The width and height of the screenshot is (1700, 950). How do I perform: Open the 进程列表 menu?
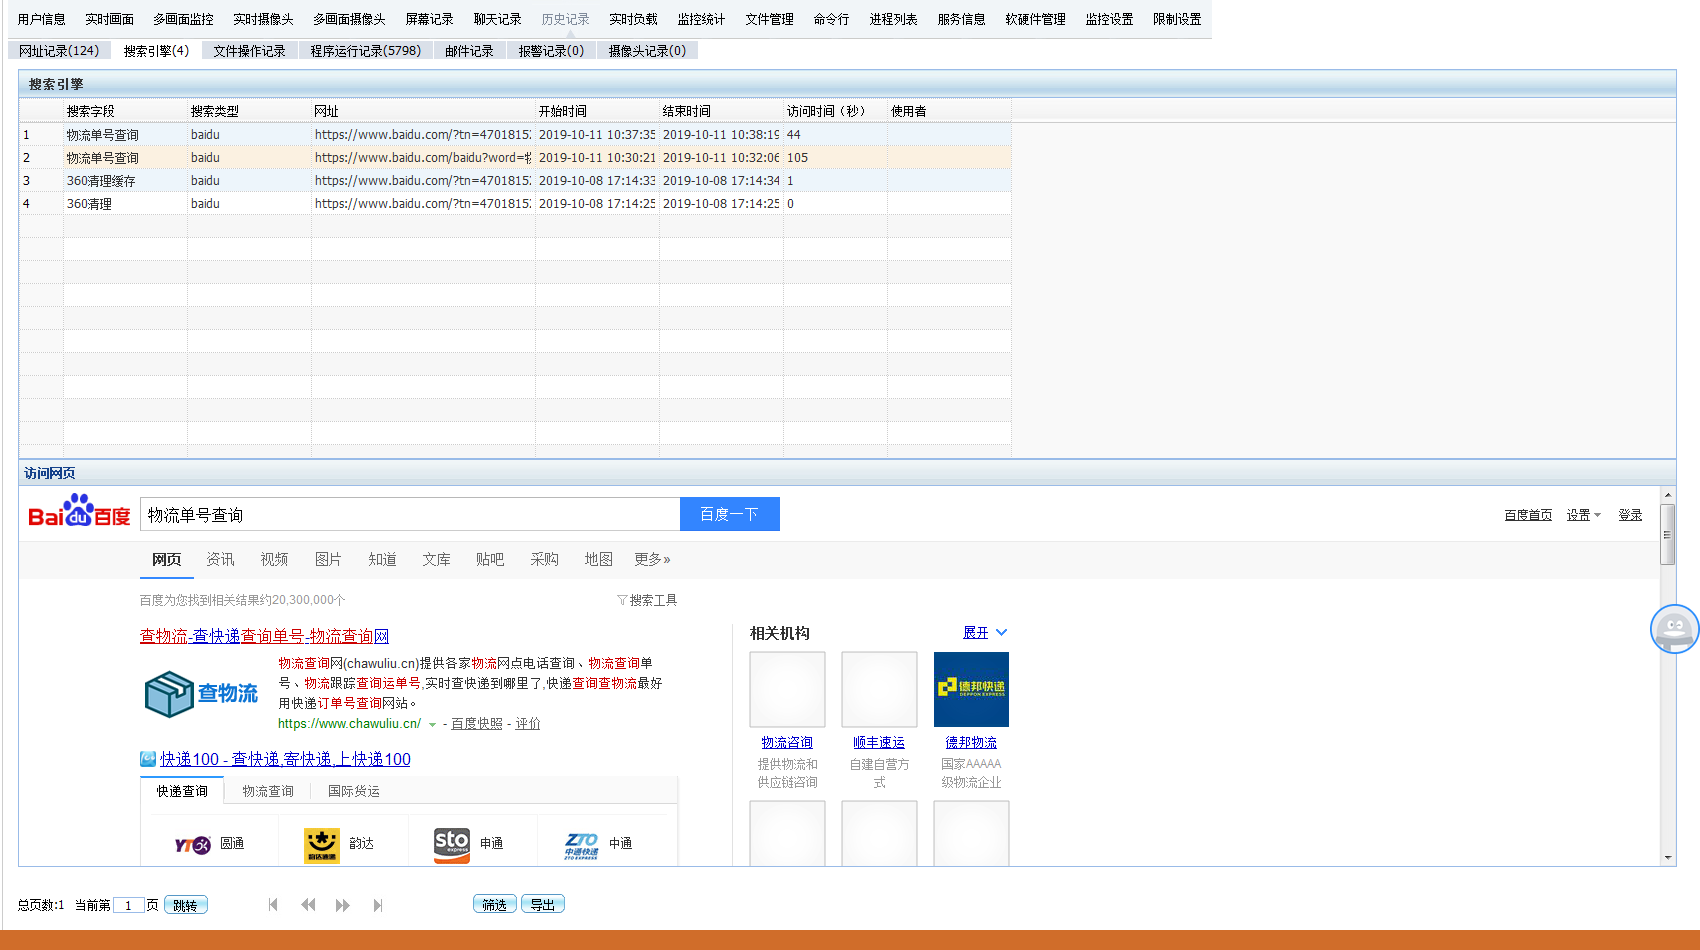point(893,19)
